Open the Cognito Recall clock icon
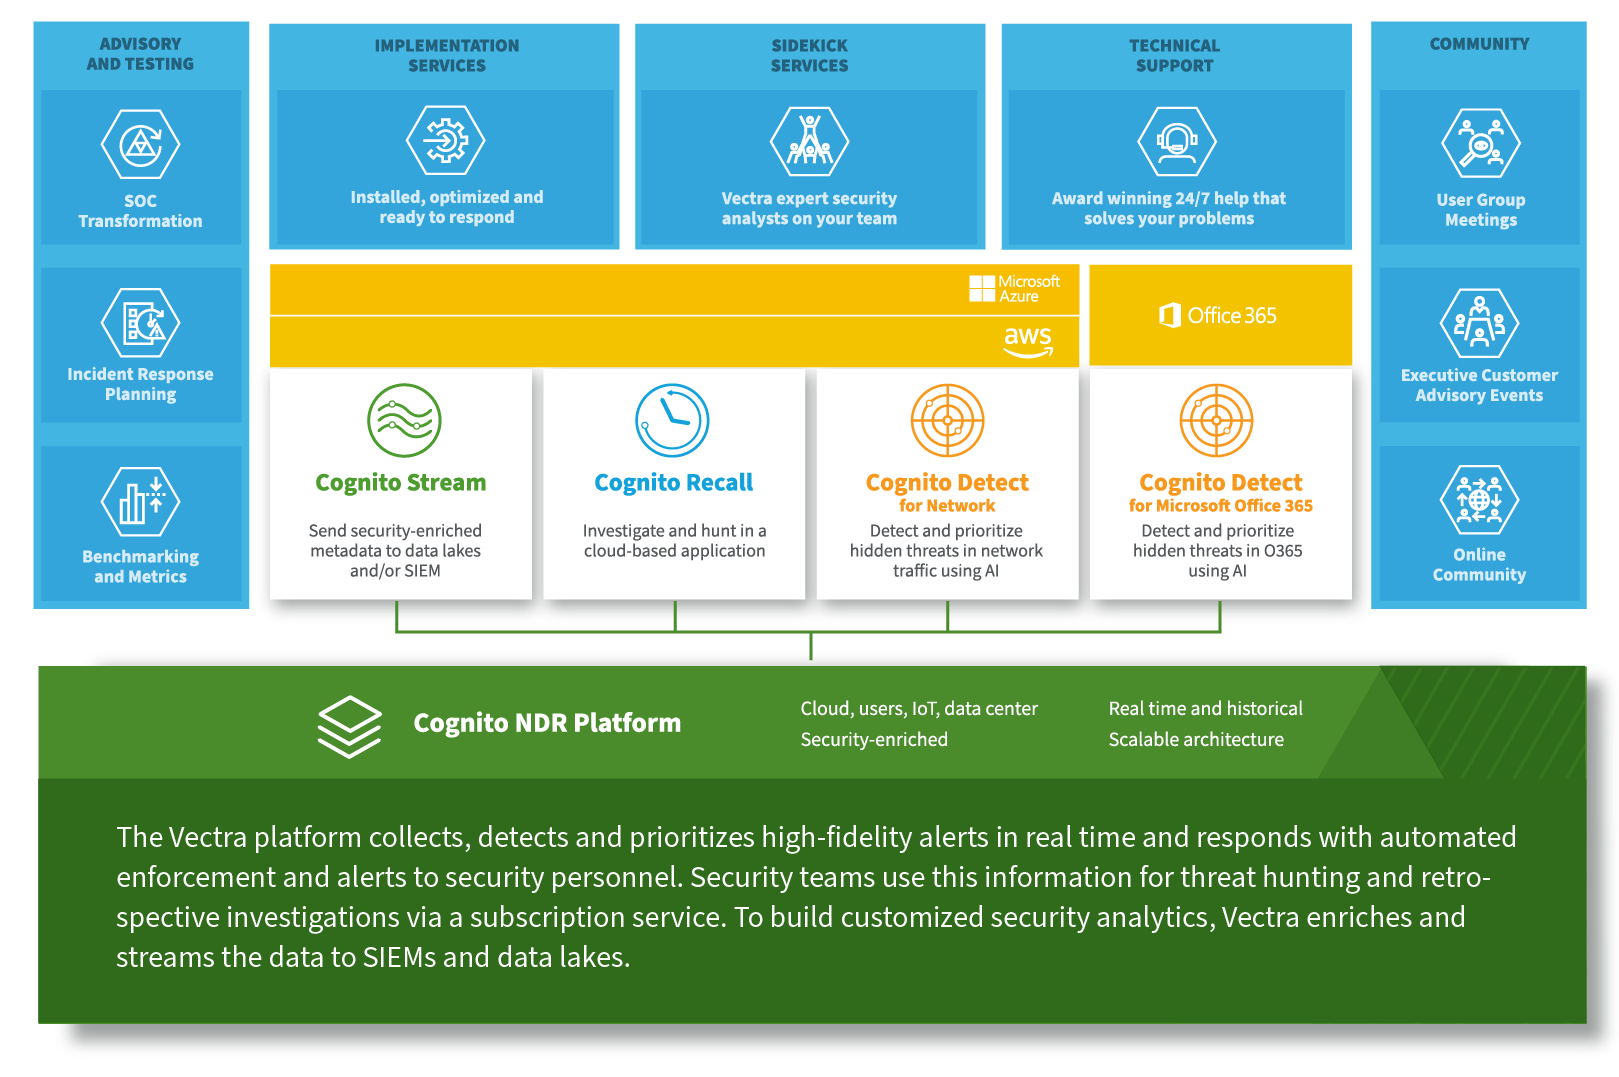Screen dimensions: 1619x1077 [672, 419]
